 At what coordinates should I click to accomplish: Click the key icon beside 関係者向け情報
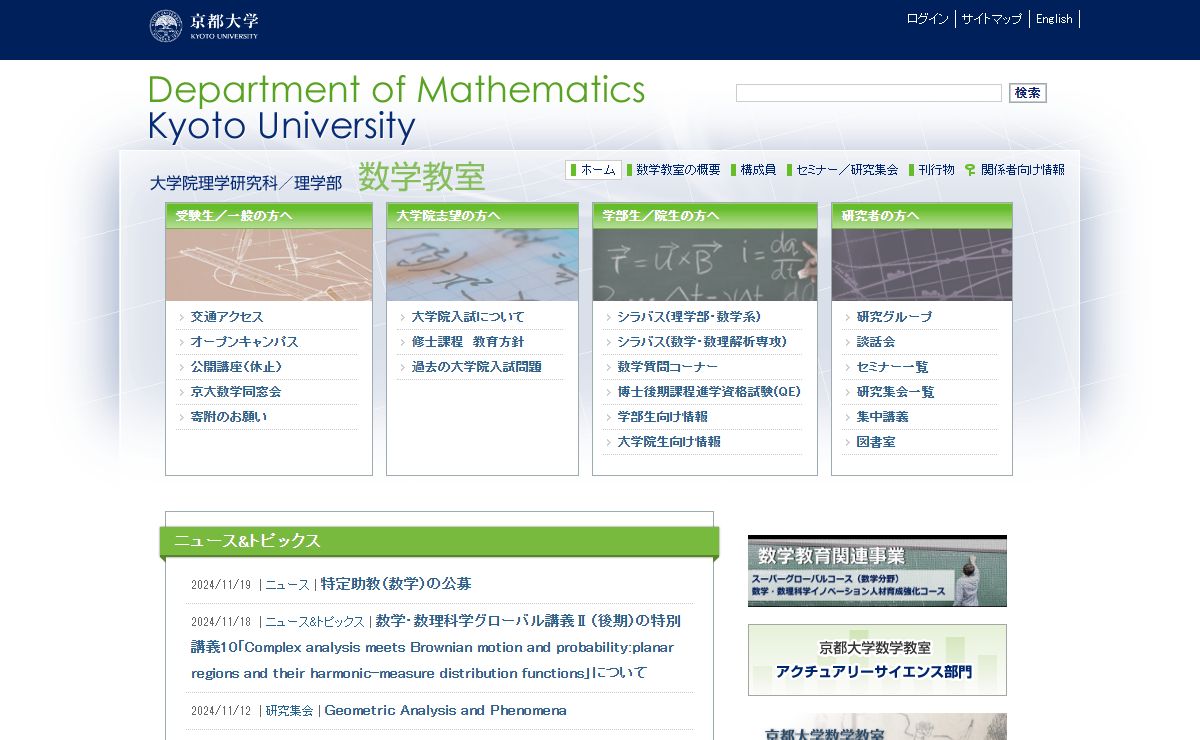(970, 170)
